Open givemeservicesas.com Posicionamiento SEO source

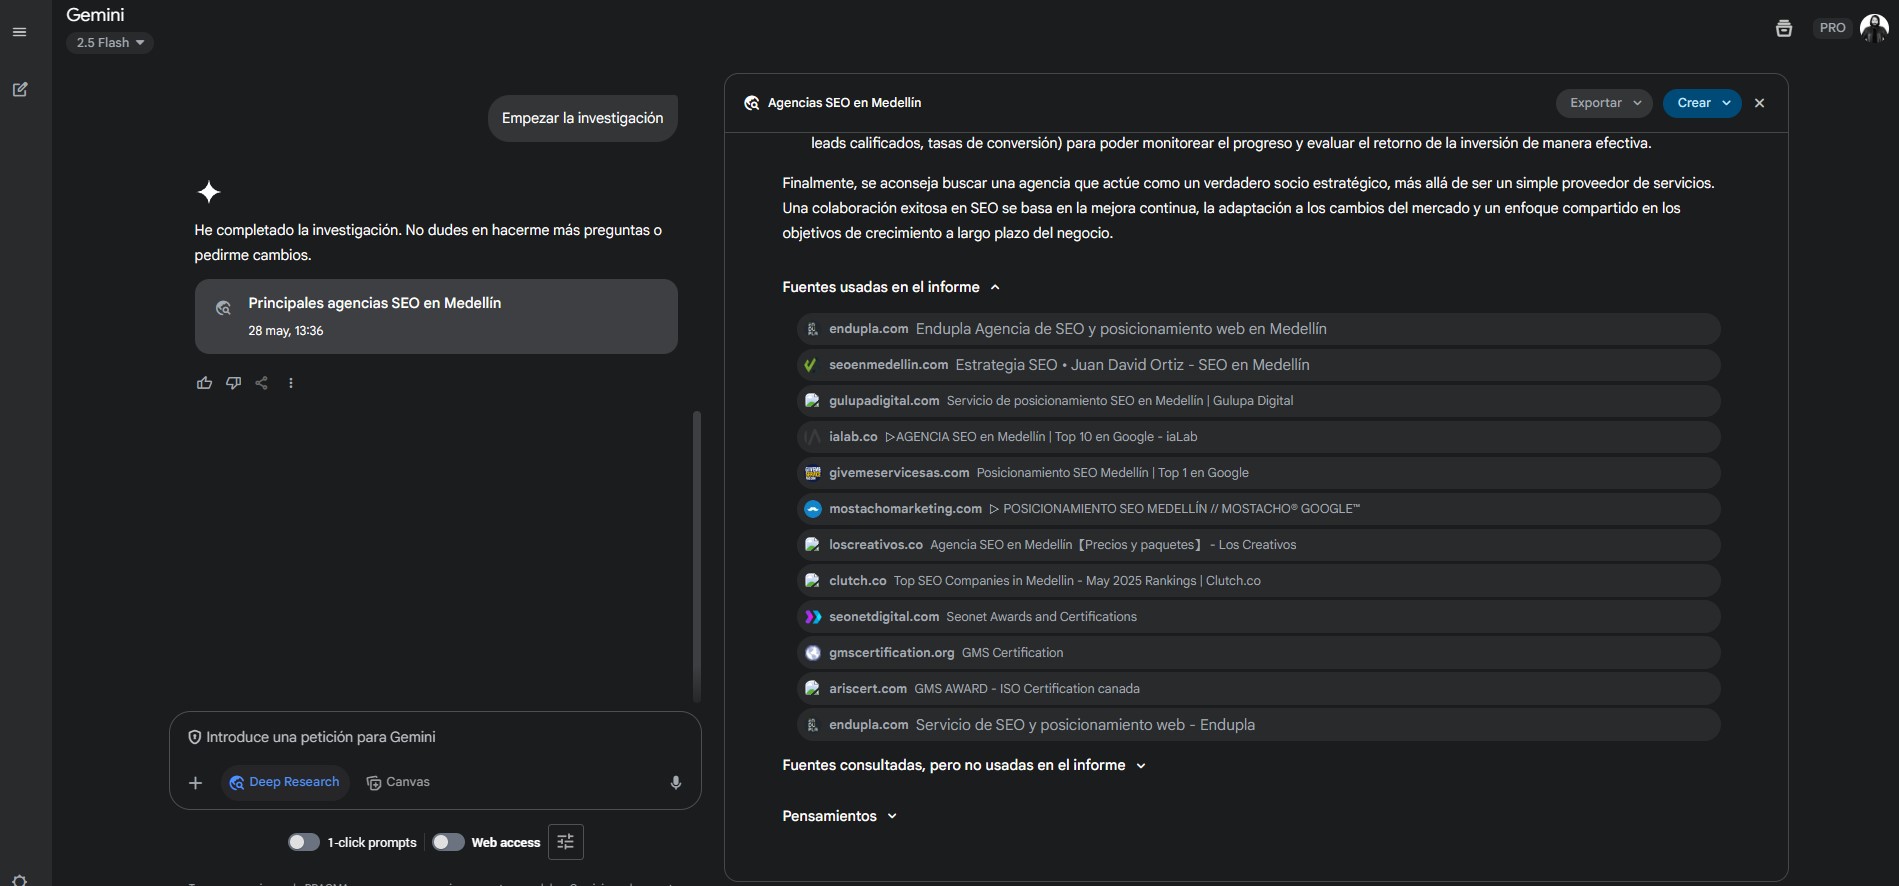click(1258, 473)
